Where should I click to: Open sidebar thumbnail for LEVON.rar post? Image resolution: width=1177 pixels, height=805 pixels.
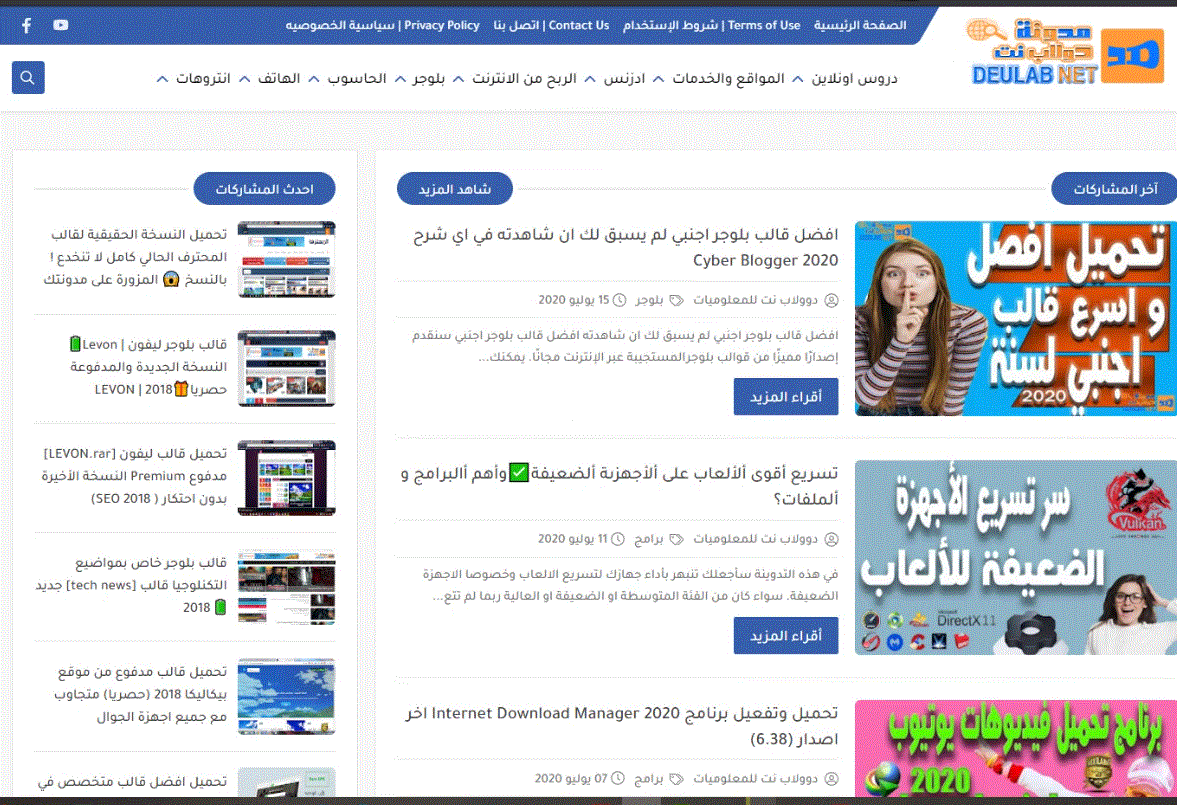coord(287,478)
